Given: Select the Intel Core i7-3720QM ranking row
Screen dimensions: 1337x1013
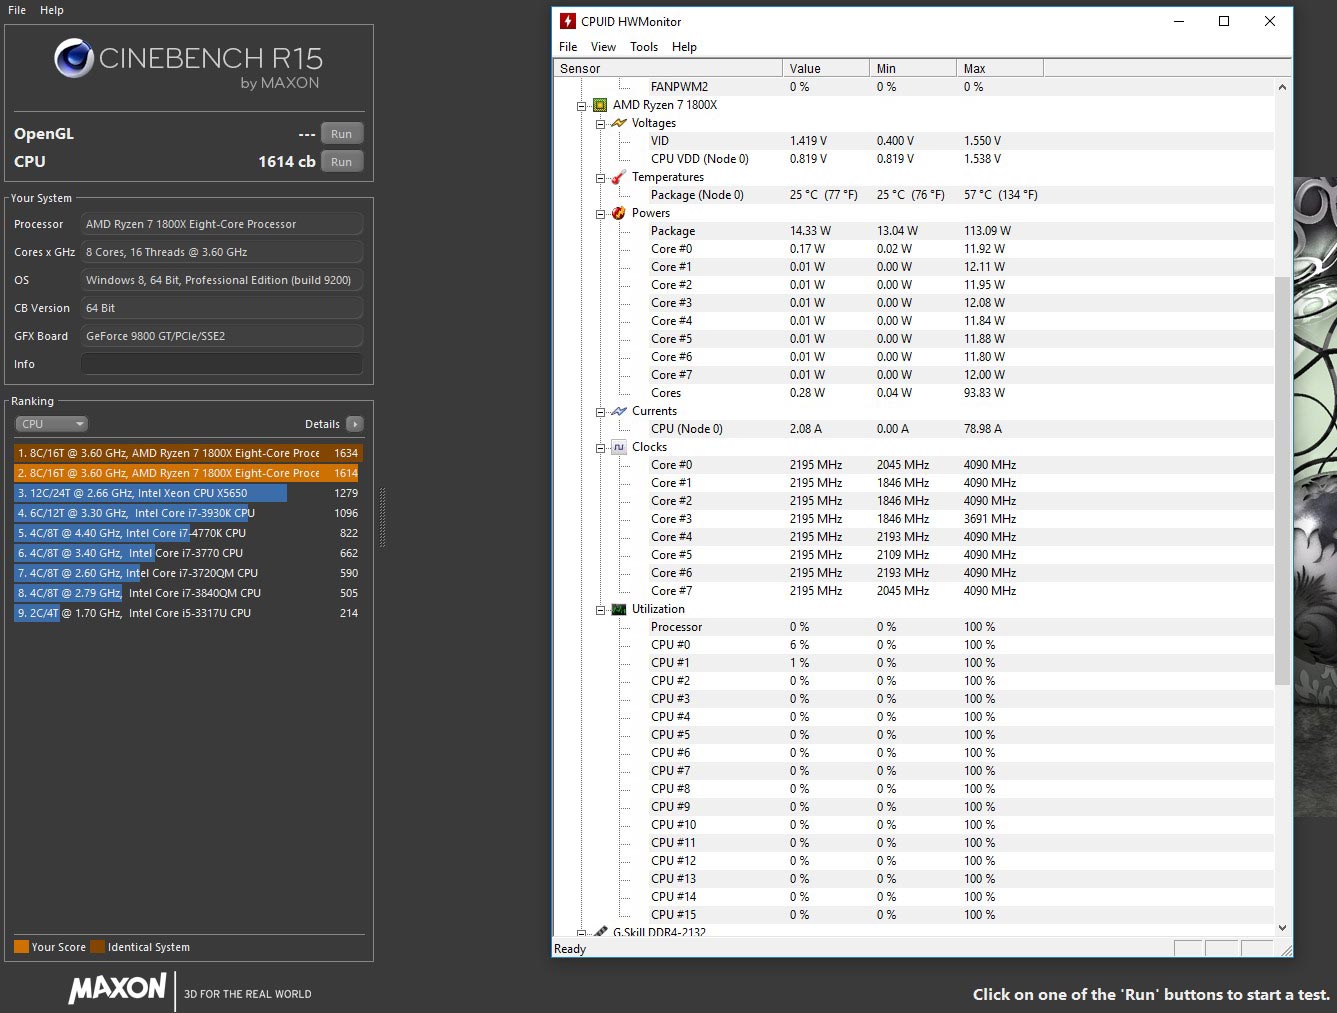Looking at the screenshot, I should (187, 573).
